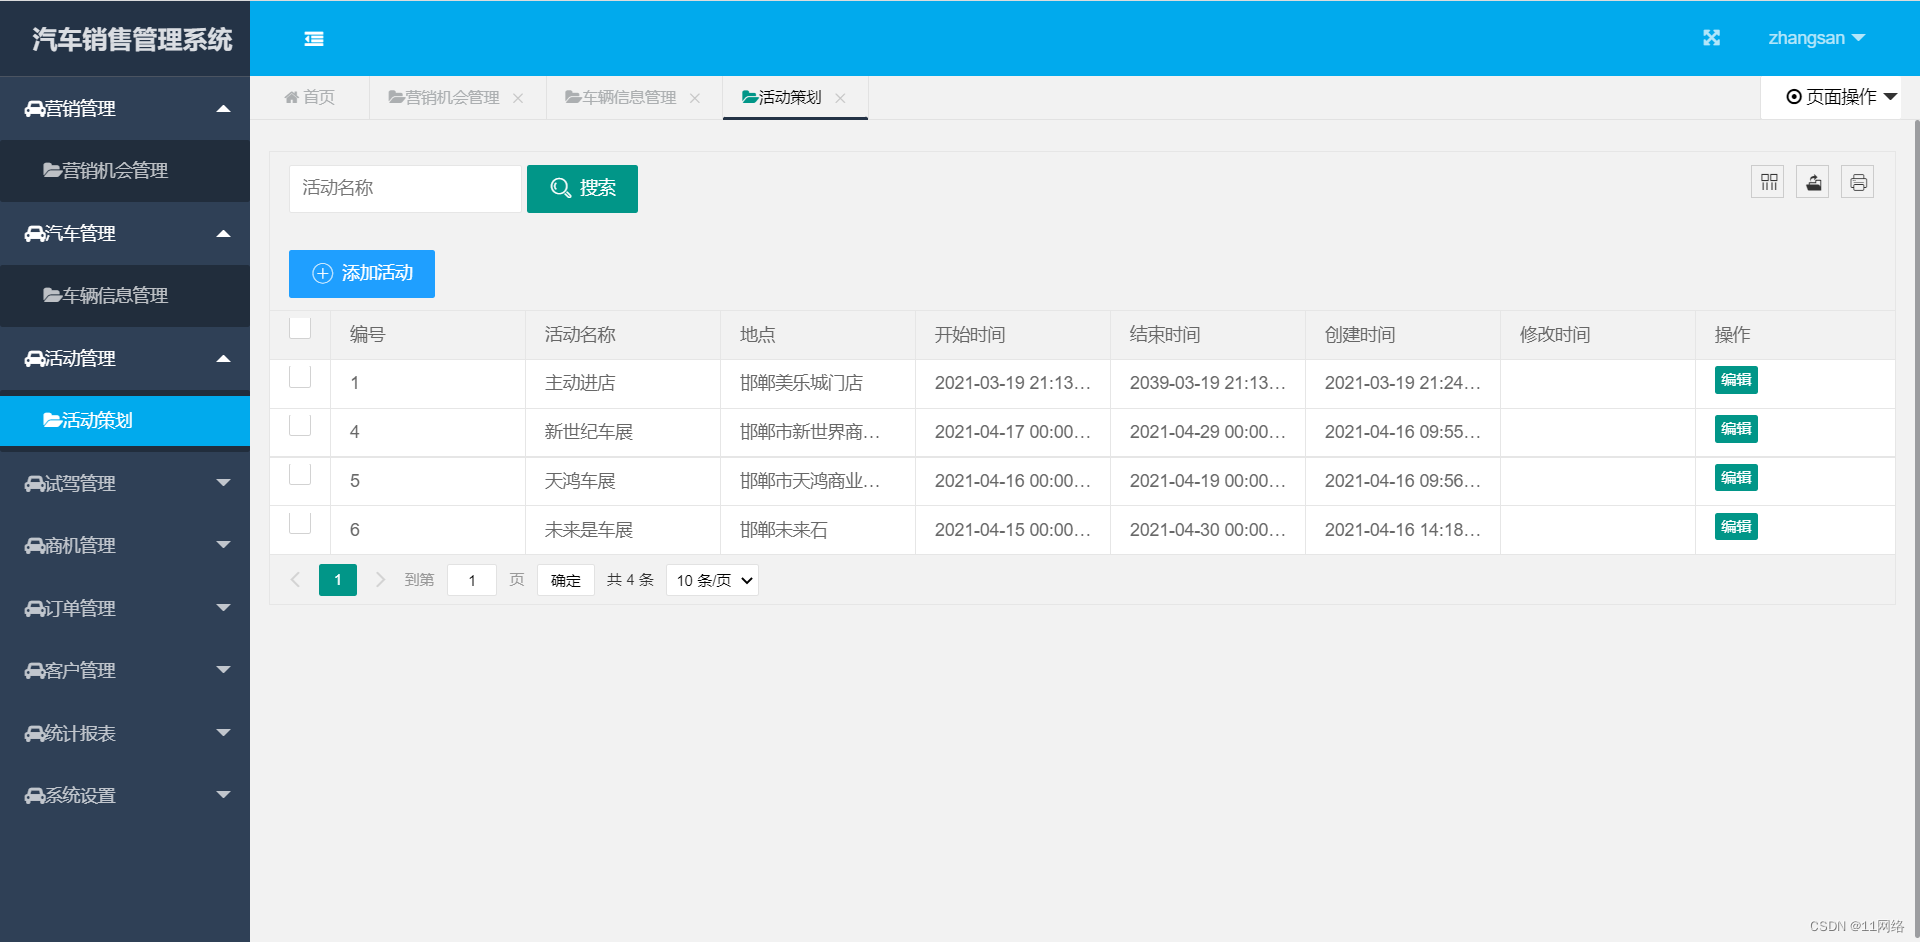Click the home icon in 首页 tab
Screen dimensions: 1920x942
click(x=292, y=97)
